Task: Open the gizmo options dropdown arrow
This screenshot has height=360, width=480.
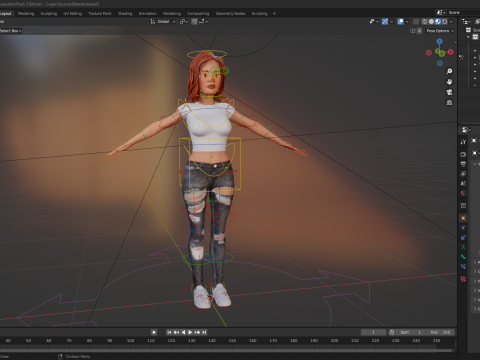Action: coord(392,22)
